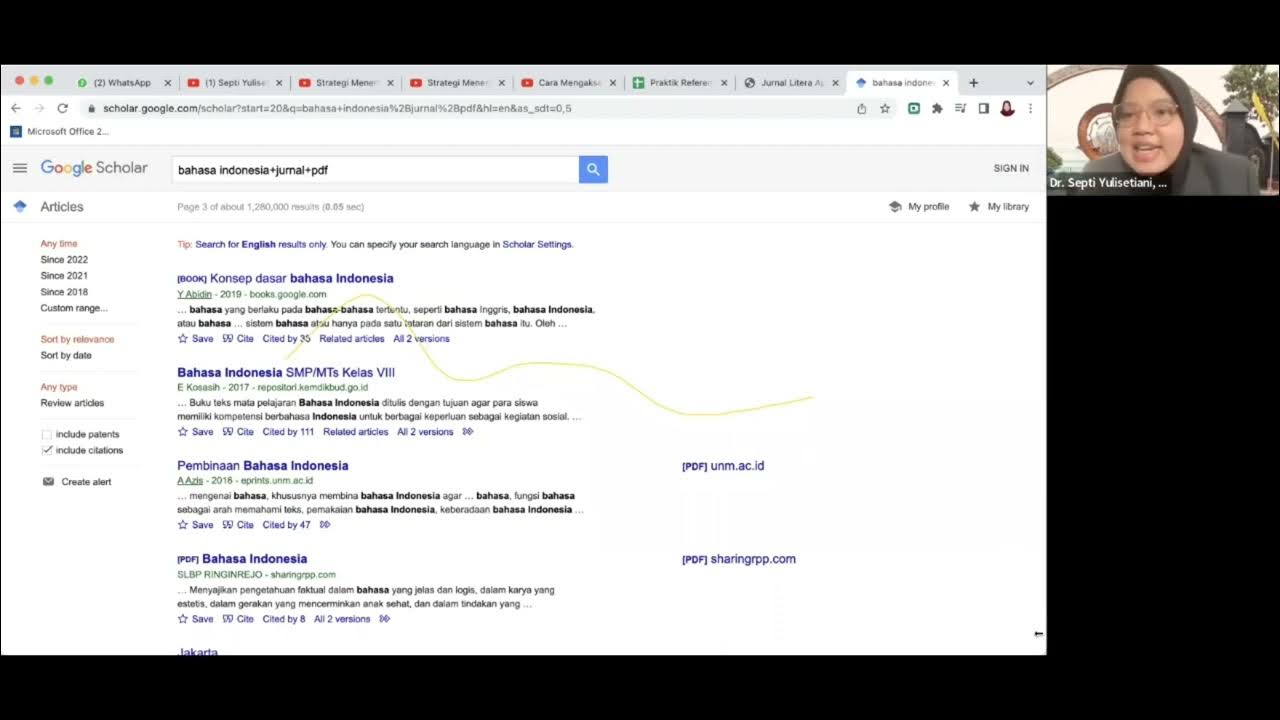Reload the page with the refresh icon

tap(62, 108)
